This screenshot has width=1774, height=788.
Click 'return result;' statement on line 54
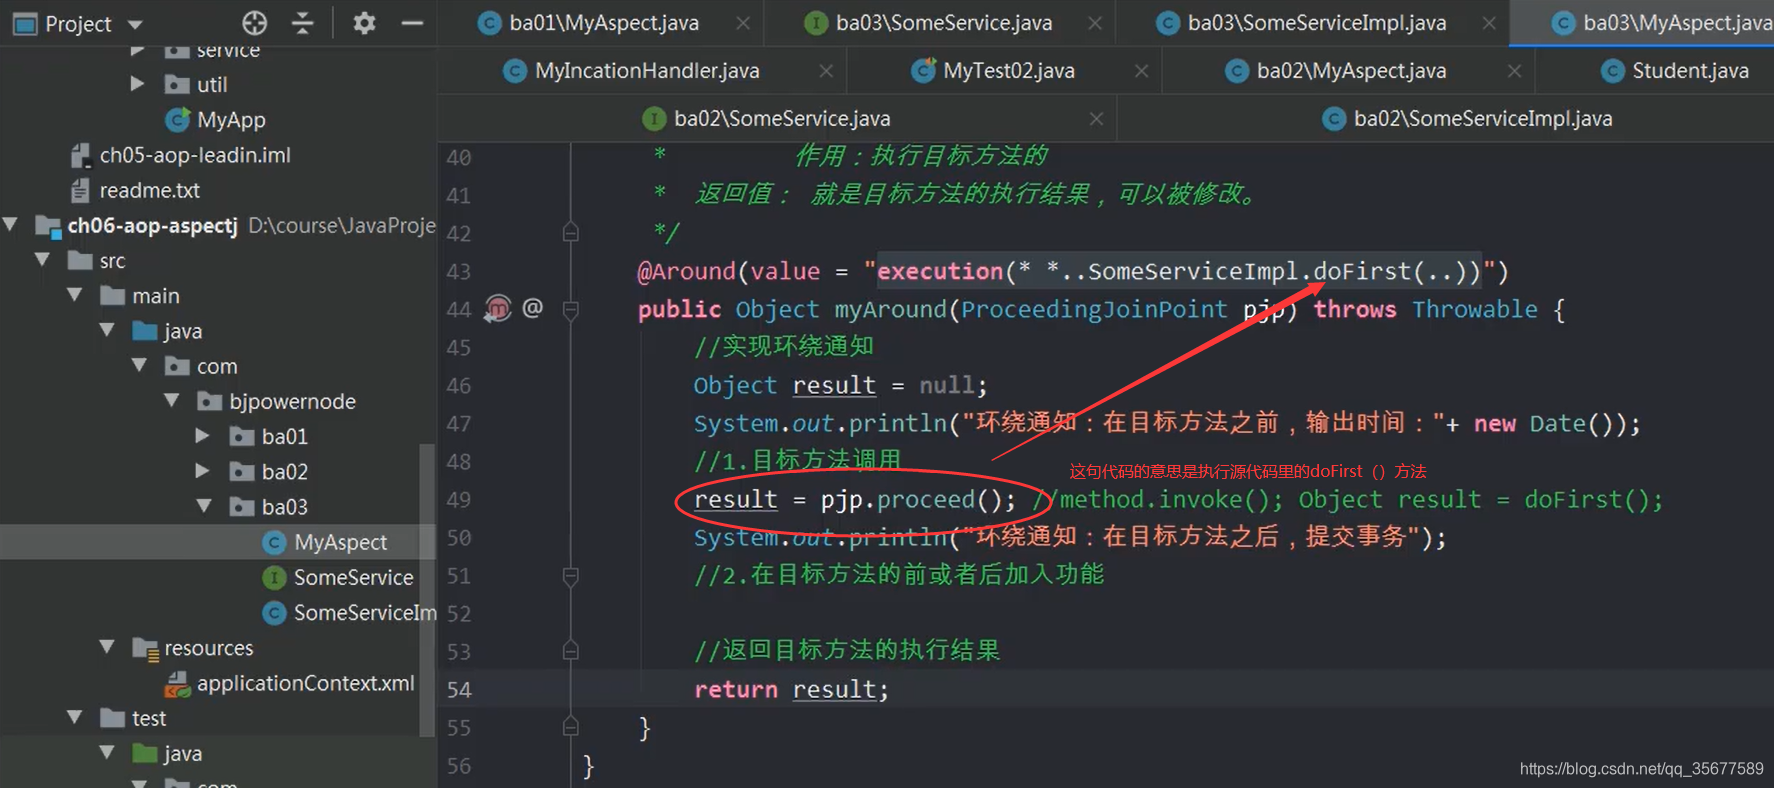tap(791, 689)
